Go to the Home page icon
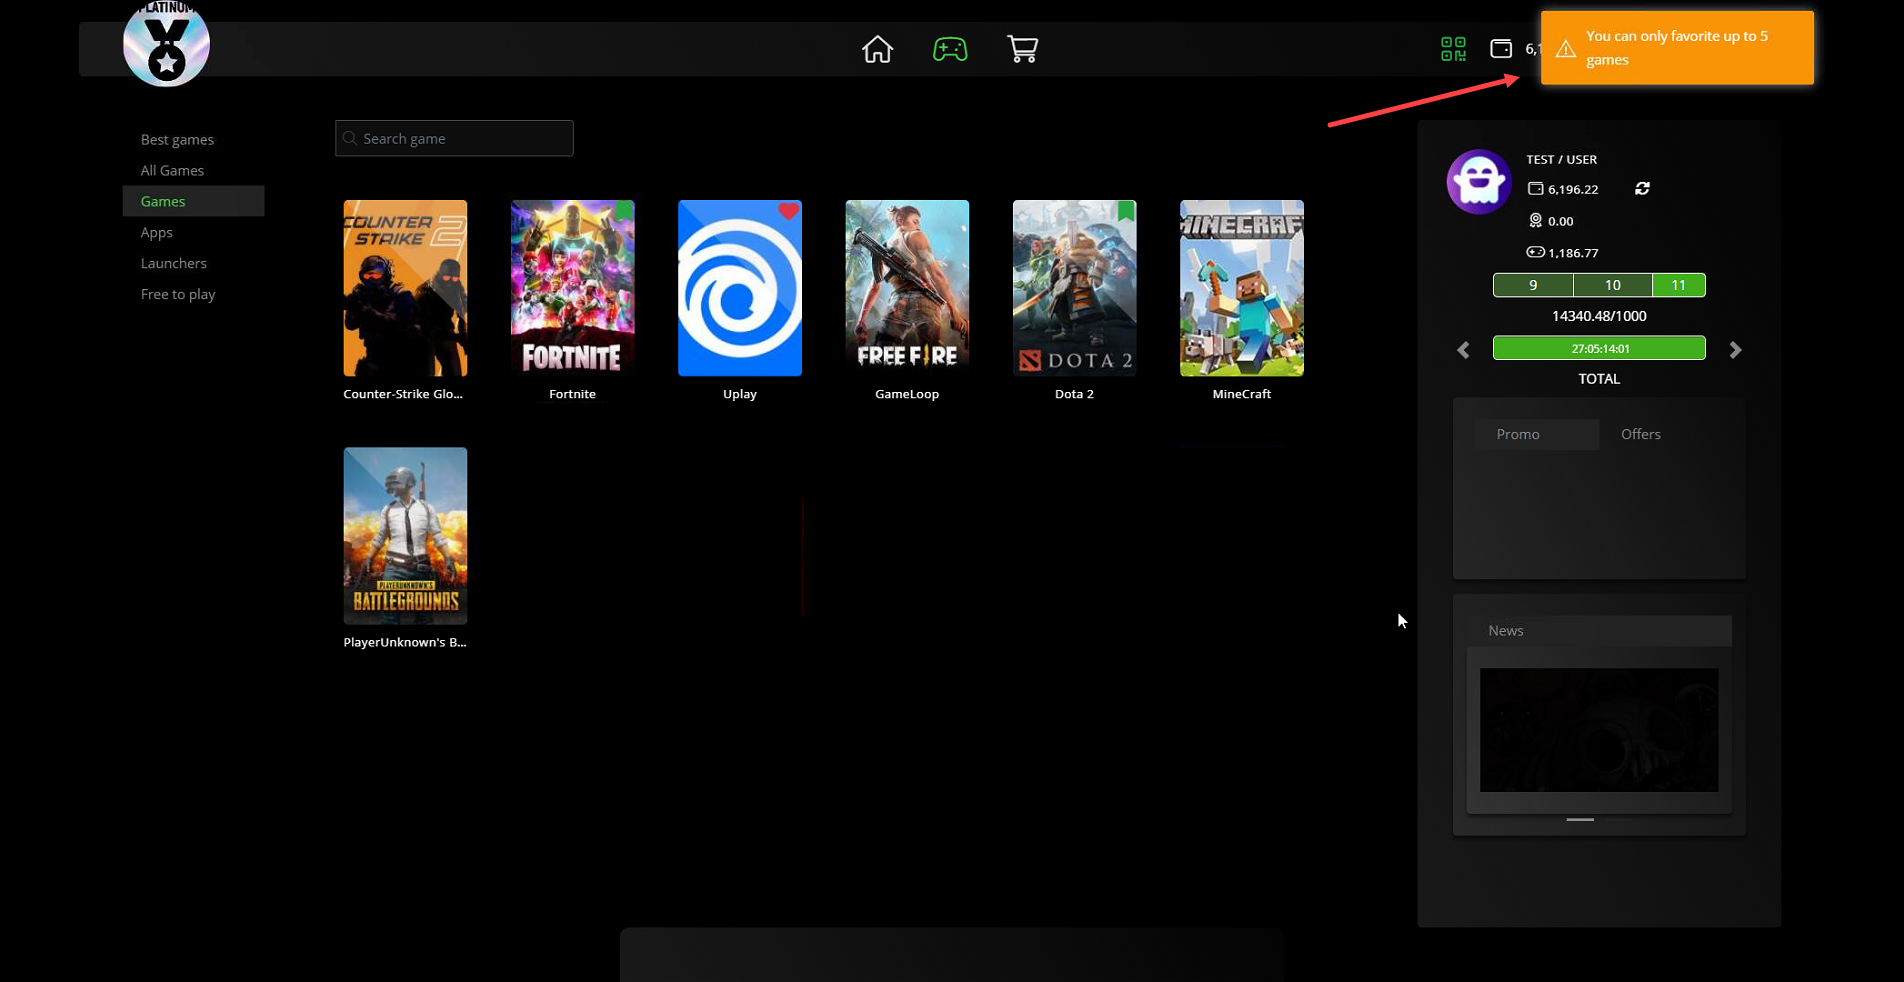1904x982 pixels. [x=877, y=49]
